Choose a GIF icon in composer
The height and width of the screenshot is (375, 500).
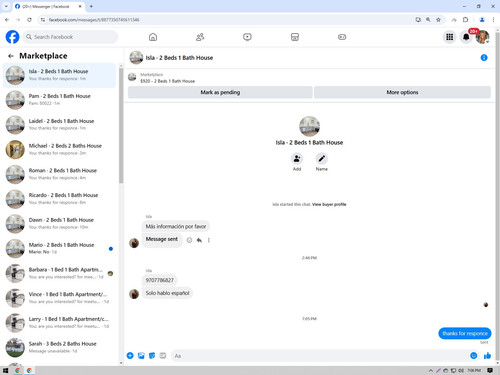pyautogui.click(x=163, y=356)
